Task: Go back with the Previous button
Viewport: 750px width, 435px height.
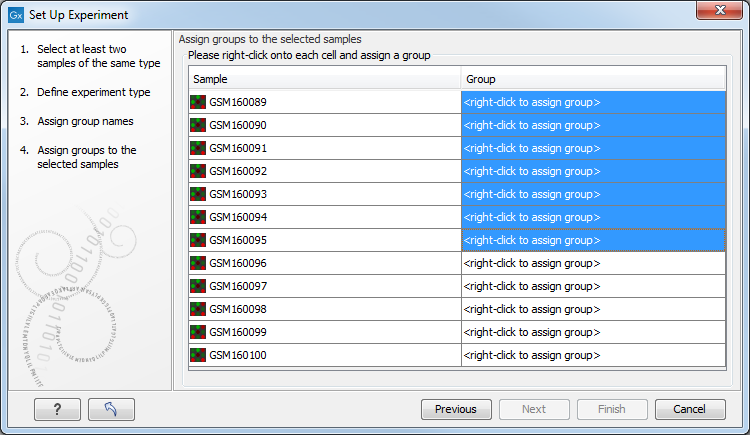Action: click(456, 409)
